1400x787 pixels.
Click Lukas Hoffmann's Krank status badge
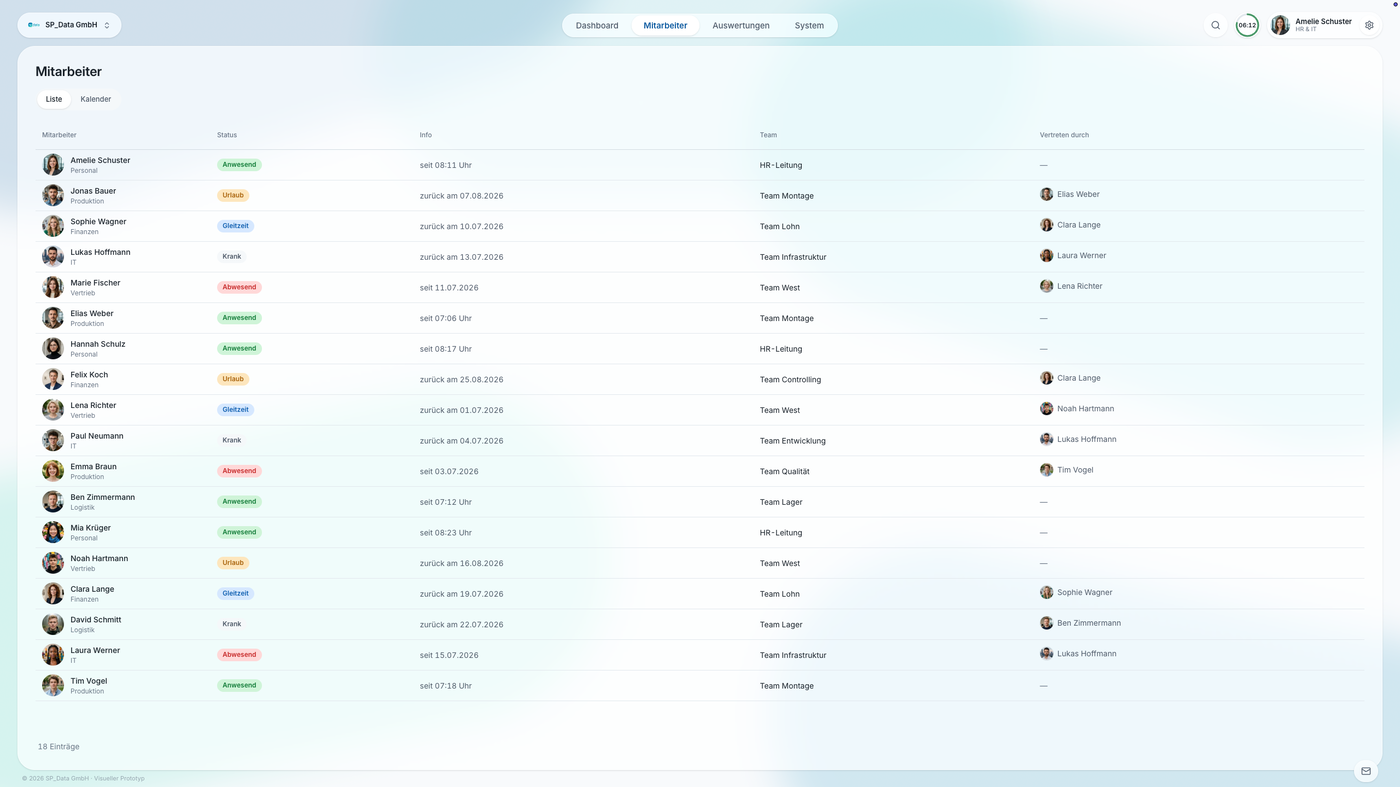pos(232,257)
